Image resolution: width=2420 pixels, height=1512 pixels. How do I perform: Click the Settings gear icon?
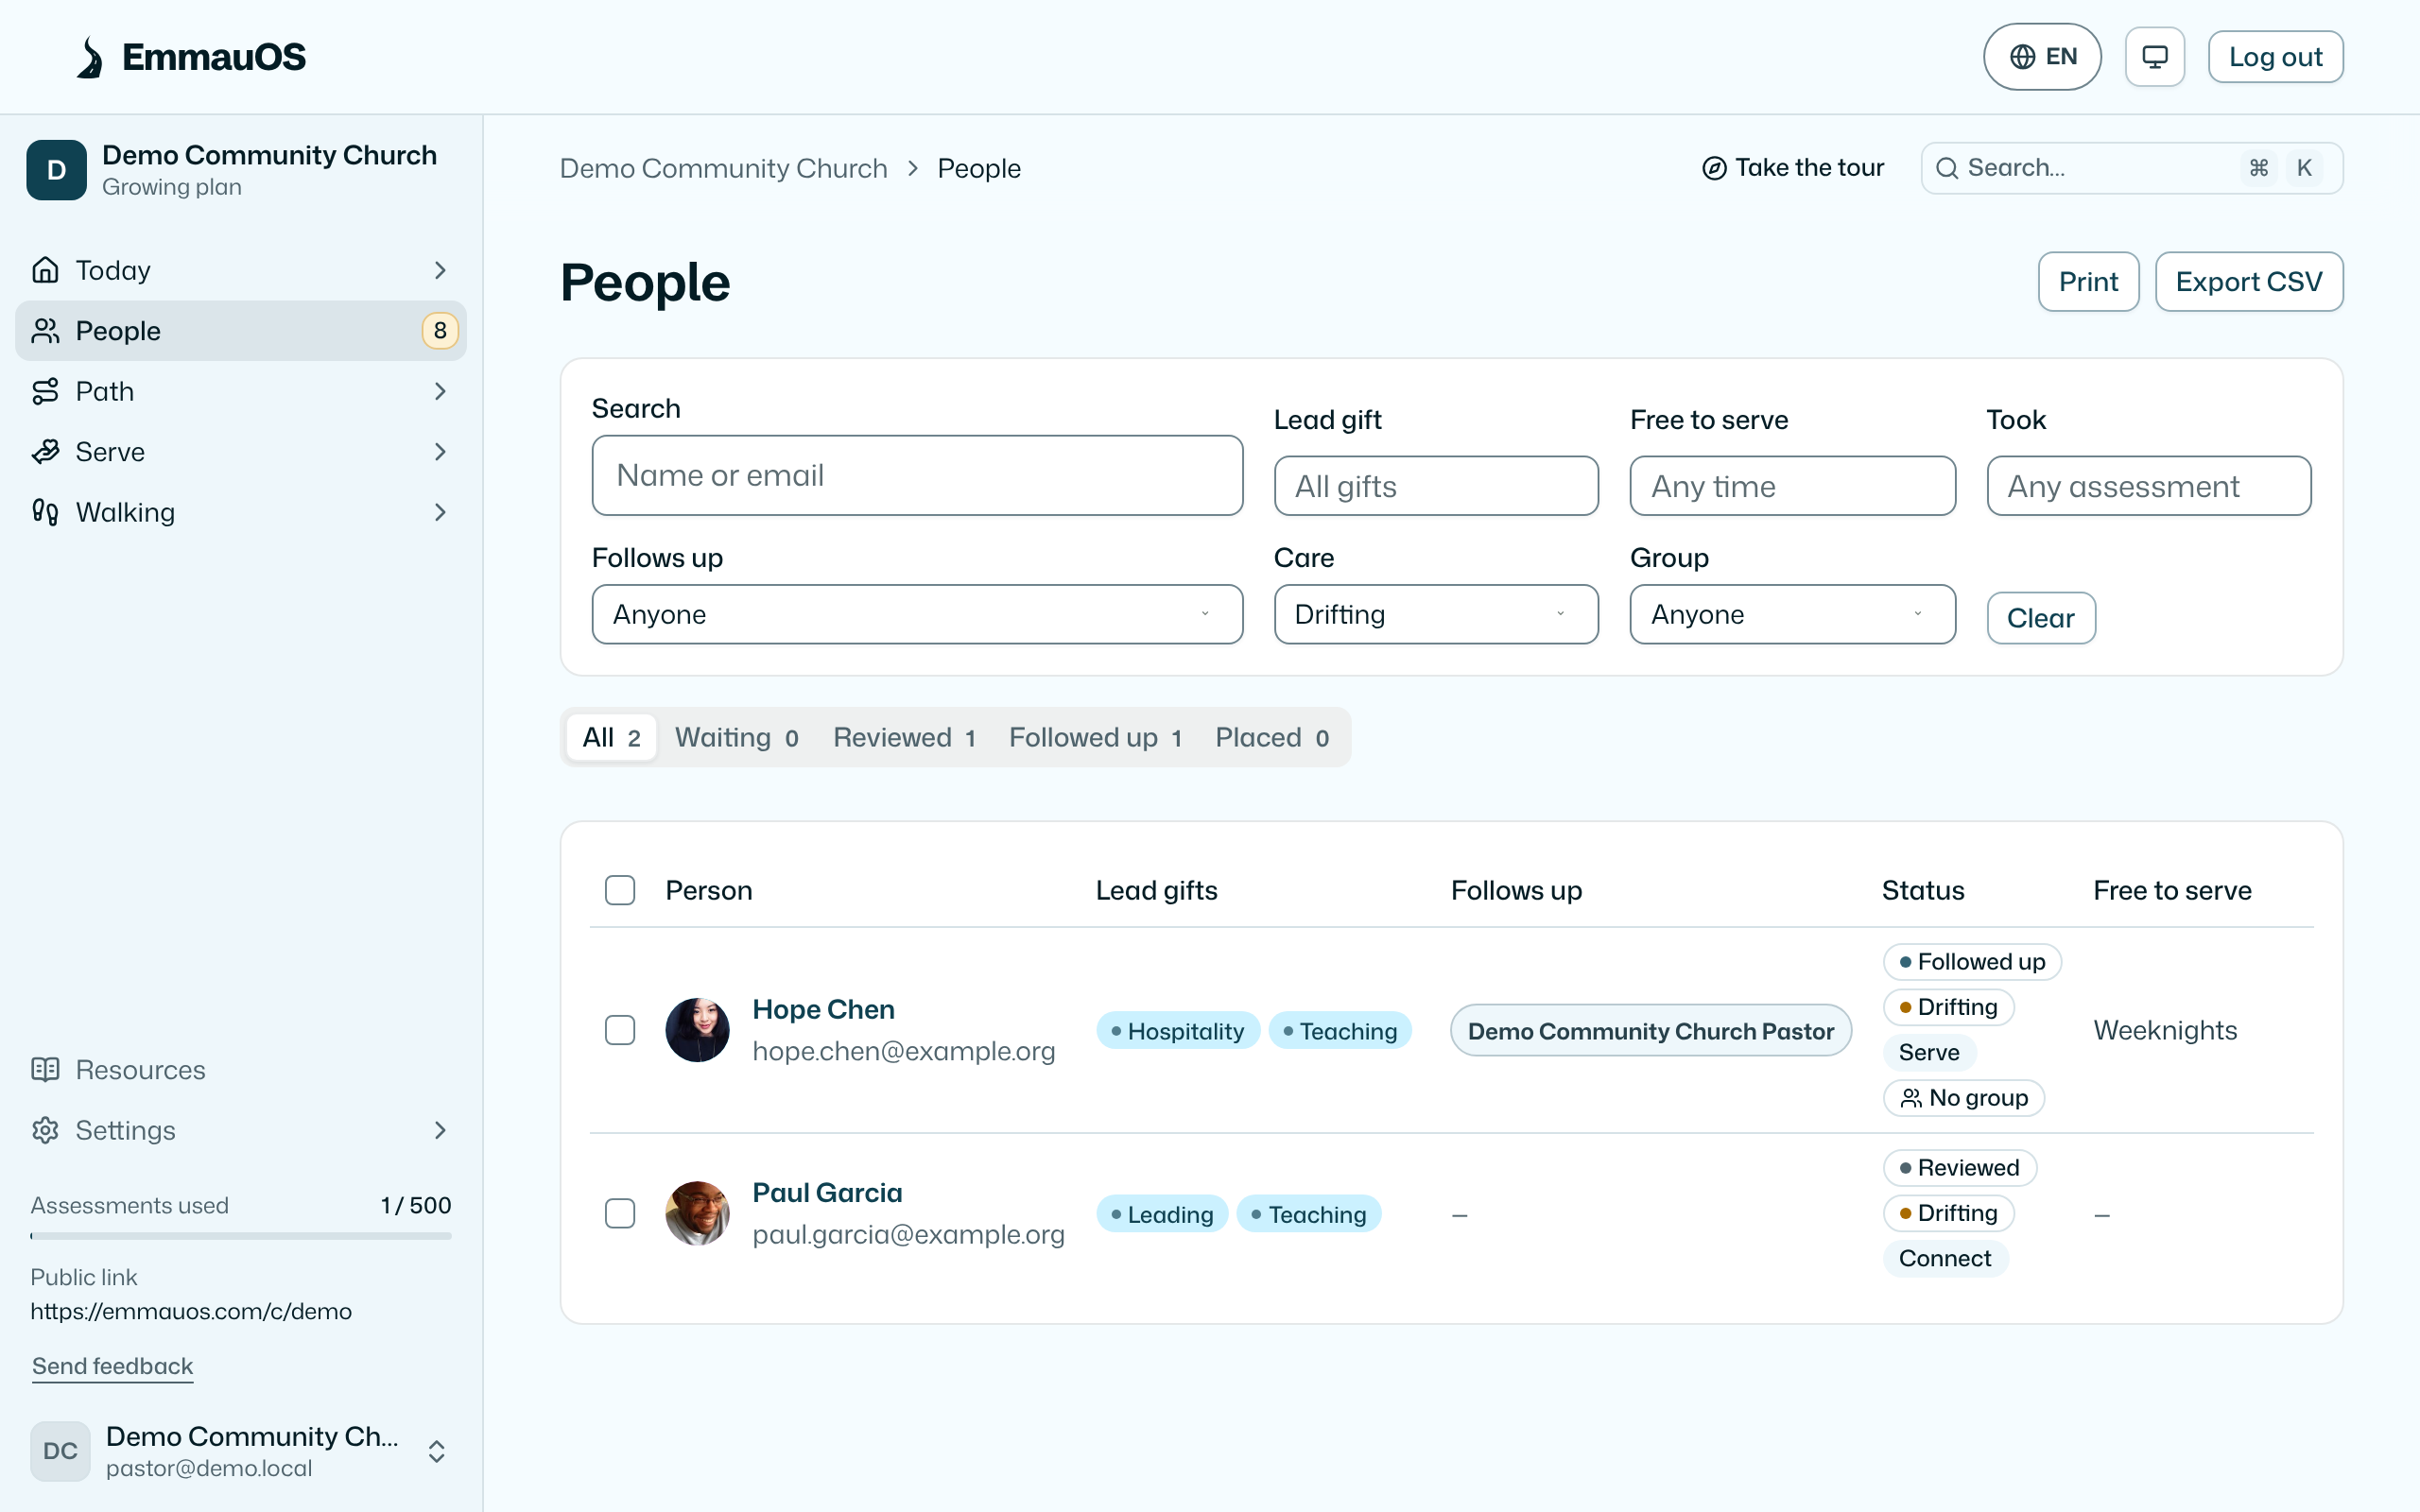click(x=45, y=1130)
